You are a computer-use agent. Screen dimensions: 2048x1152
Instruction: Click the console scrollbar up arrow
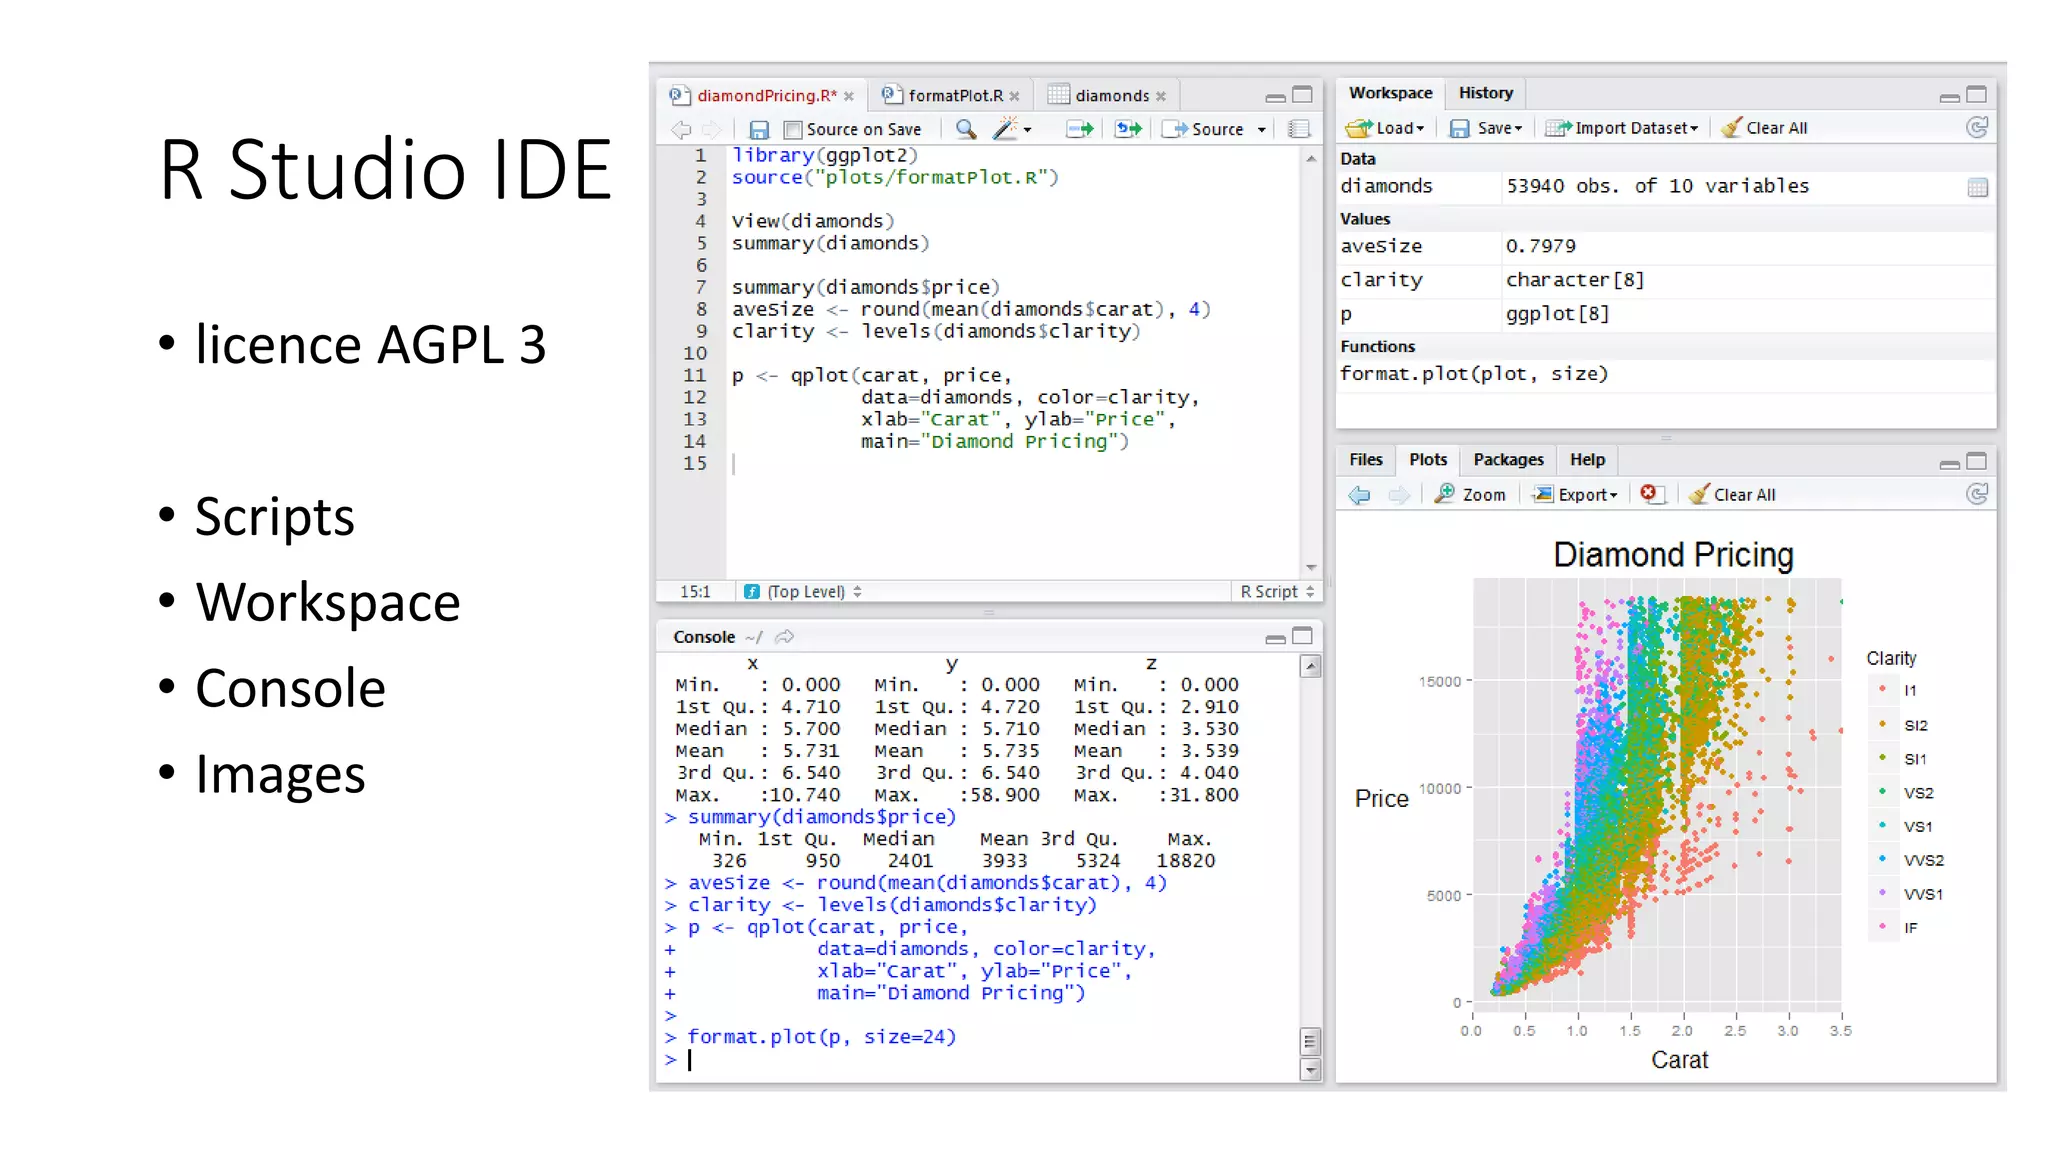coord(1311,666)
